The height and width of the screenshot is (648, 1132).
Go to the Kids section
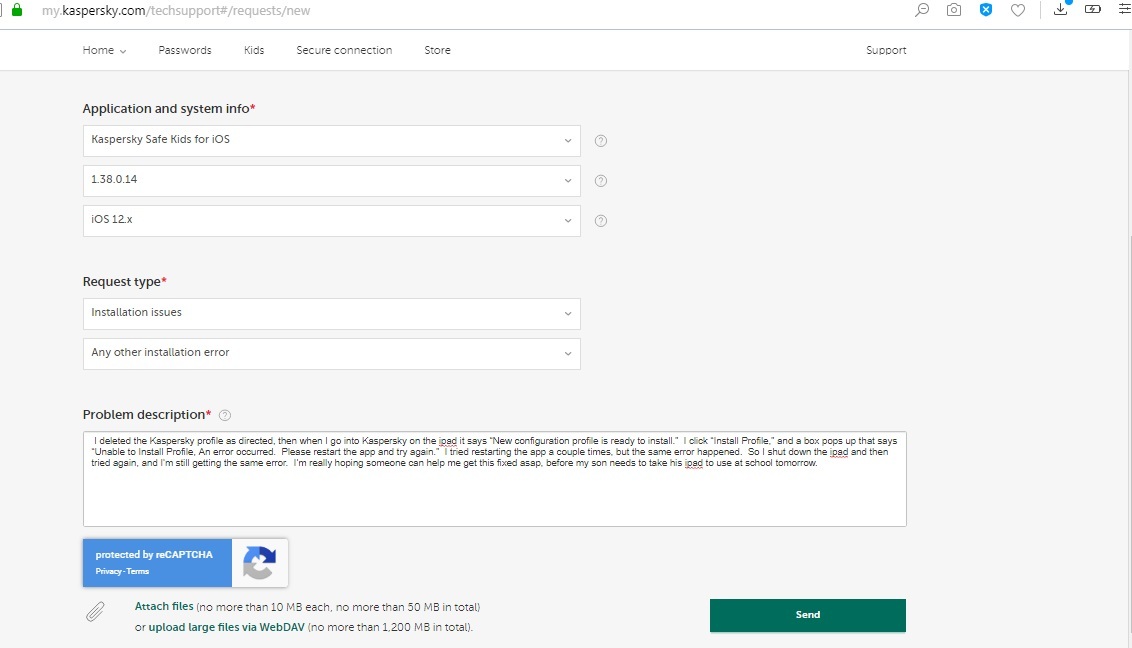tap(254, 50)
